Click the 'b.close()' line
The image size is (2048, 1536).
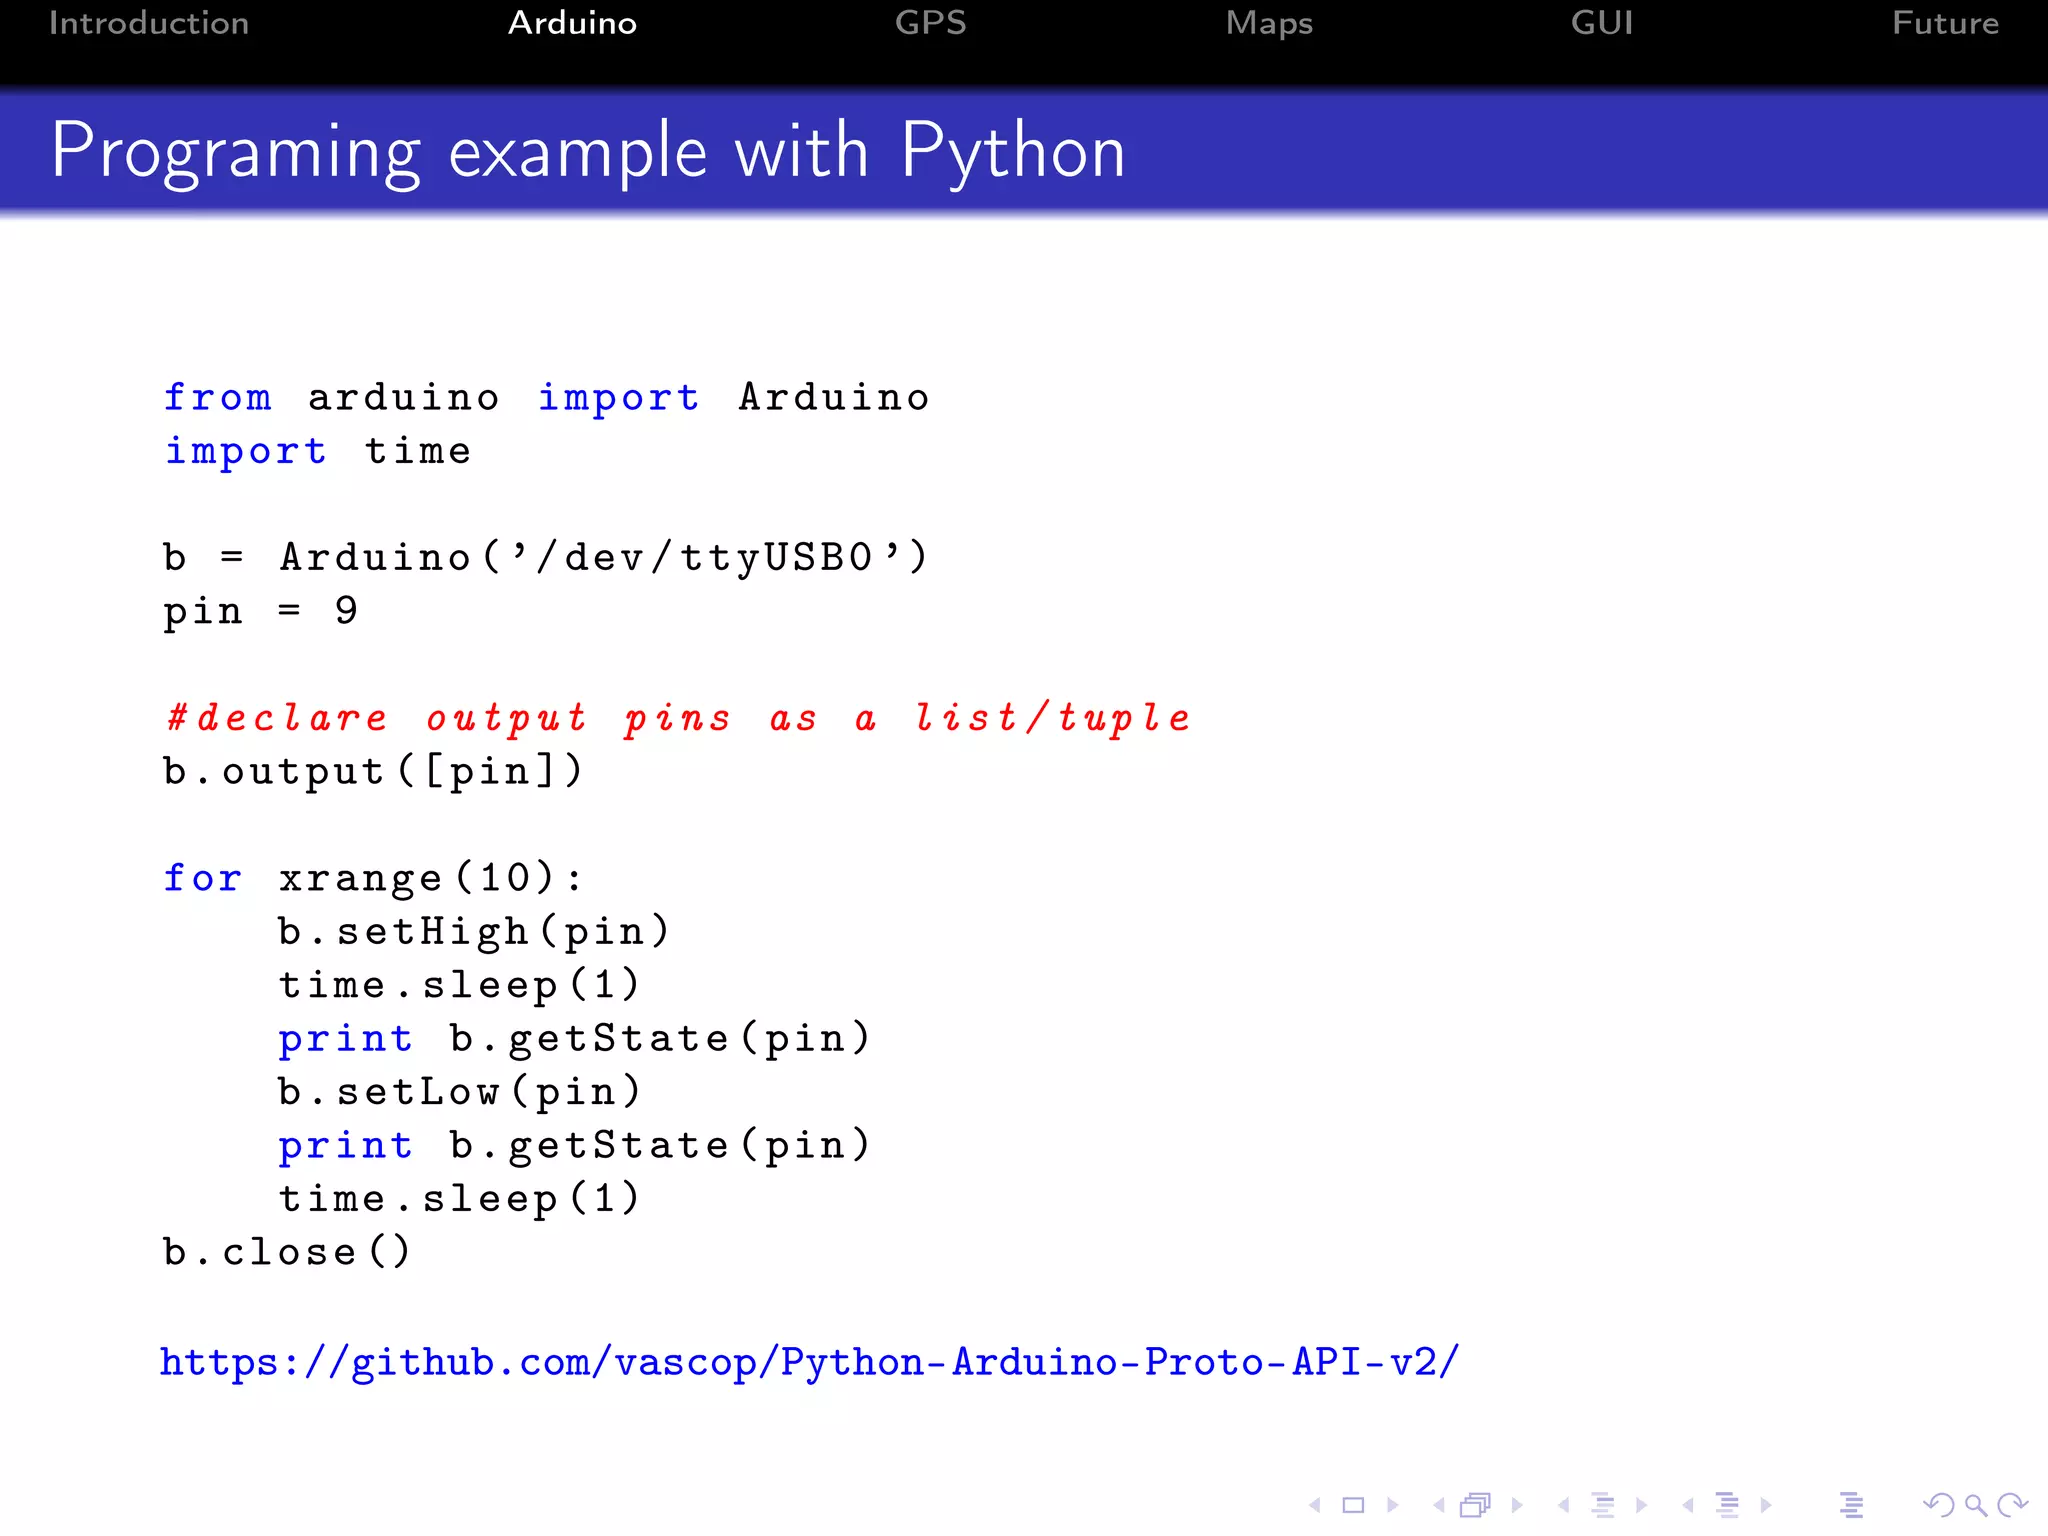(x=287, y=1251)
